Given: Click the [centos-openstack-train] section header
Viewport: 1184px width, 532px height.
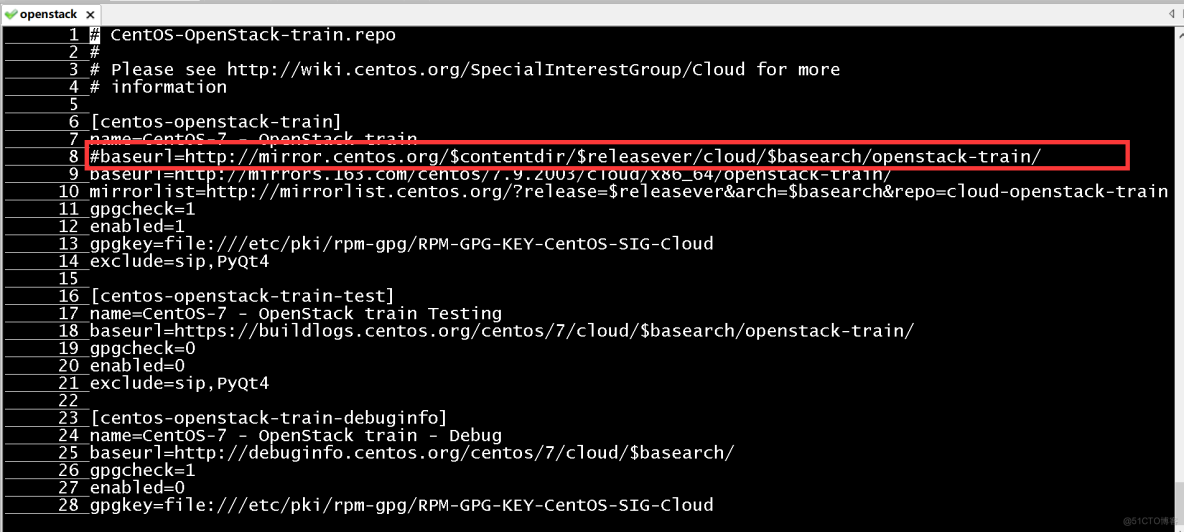Looking at the screenshot, I should (x=216, y=121).
